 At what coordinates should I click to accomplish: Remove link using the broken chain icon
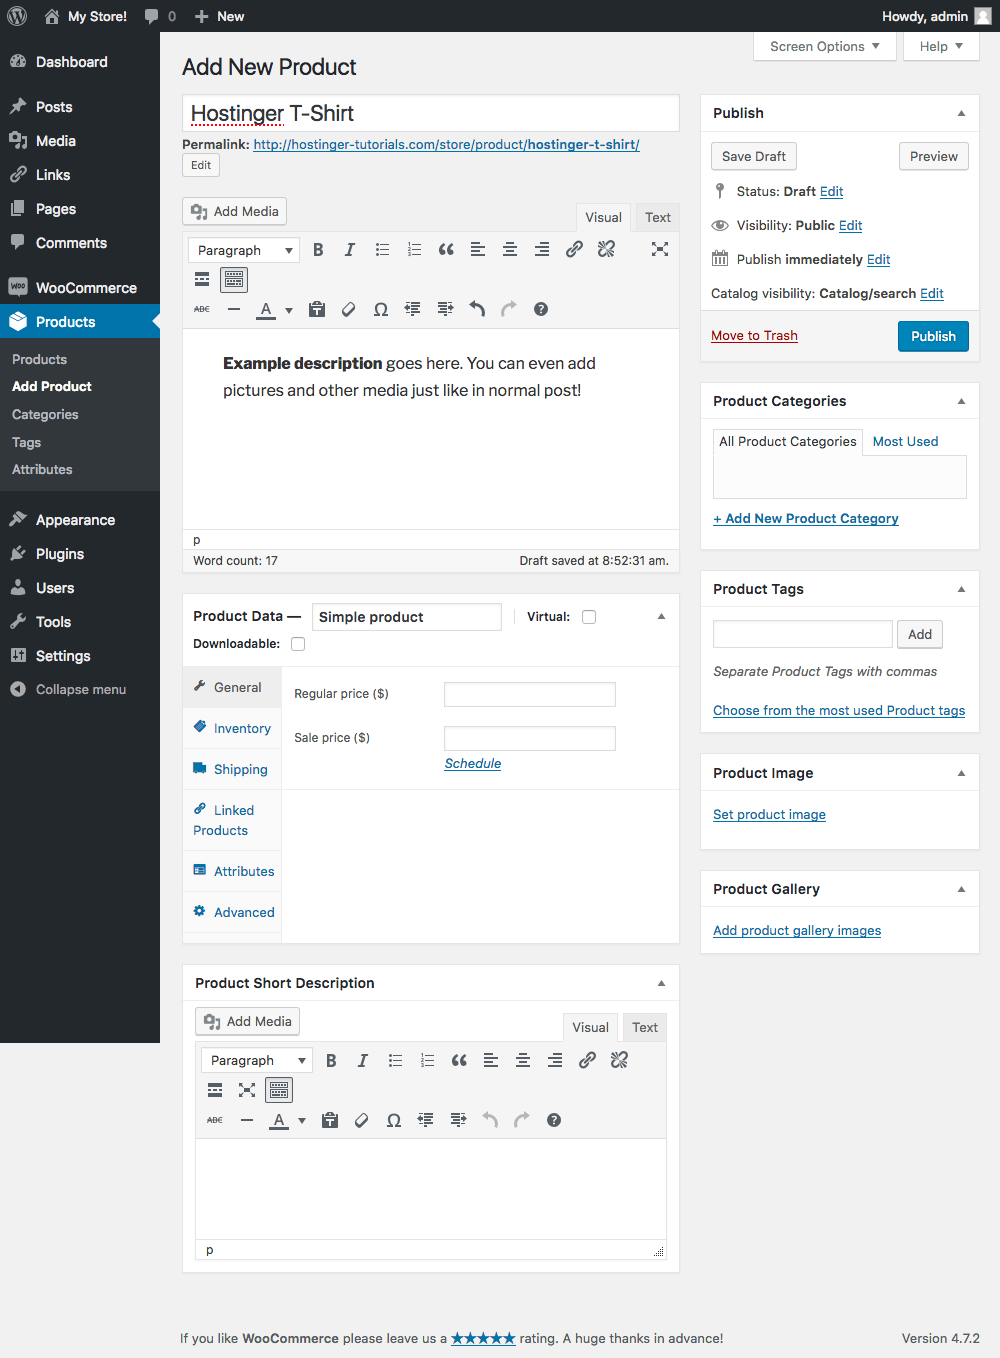pyautogui.click(x=606, y=249)
